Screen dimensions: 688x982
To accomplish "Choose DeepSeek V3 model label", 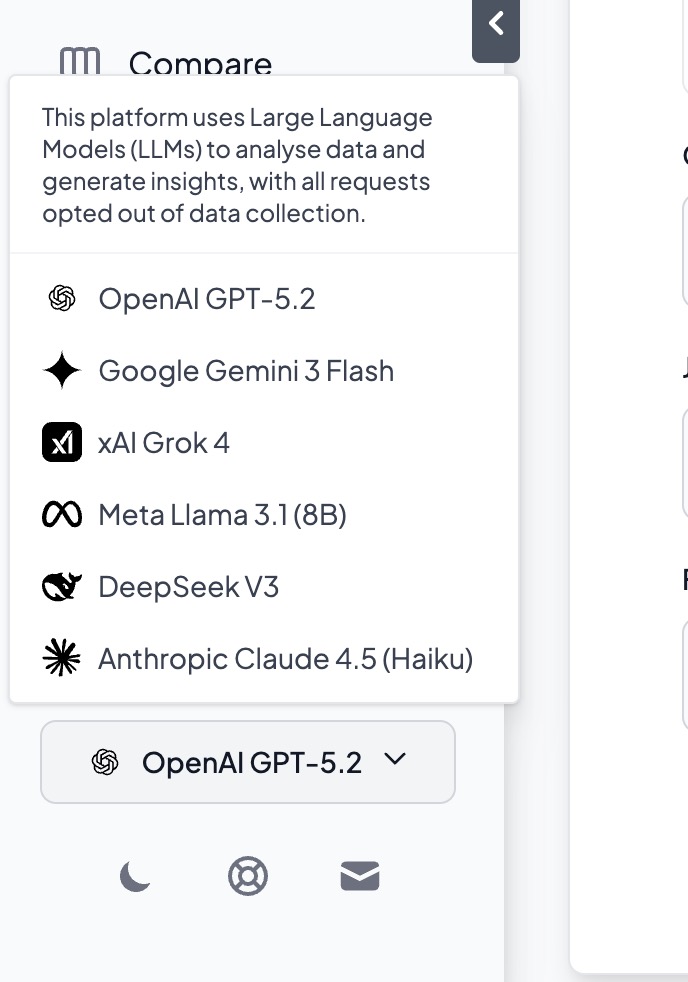I will click(x=188, y=587).
